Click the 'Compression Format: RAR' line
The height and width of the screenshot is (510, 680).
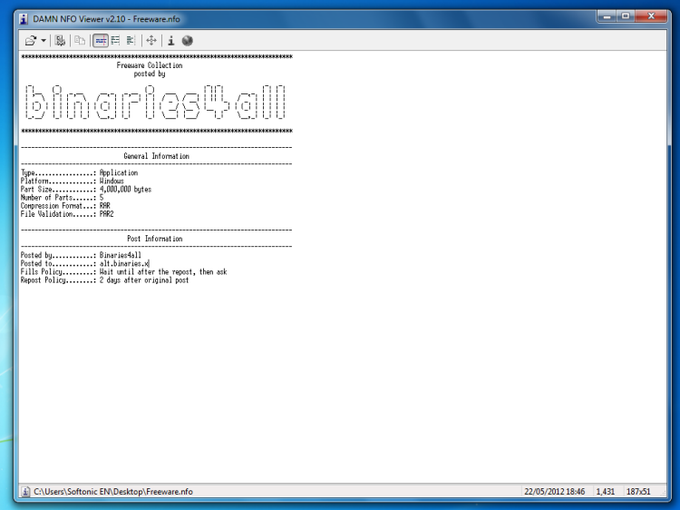coord(65,206)
